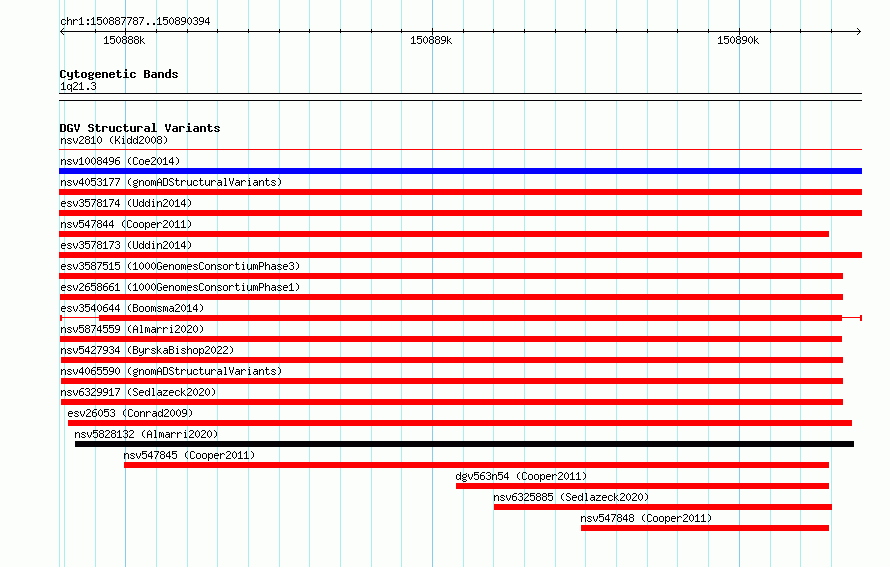
Task: Click the 150890k ruler label
Action: [738, 40]
